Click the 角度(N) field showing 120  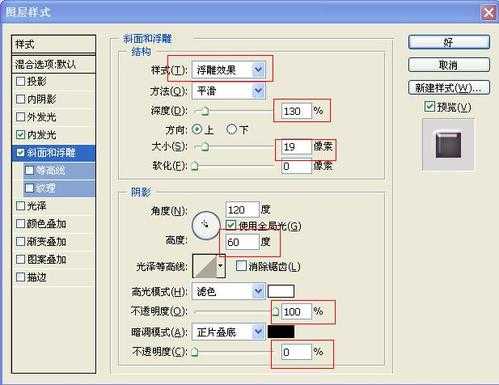point(242,210)
